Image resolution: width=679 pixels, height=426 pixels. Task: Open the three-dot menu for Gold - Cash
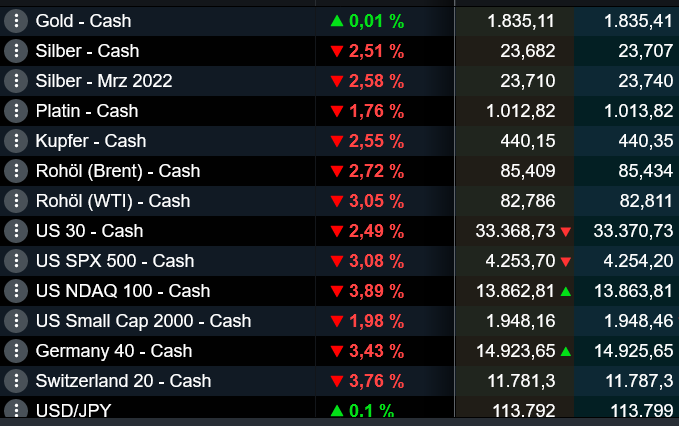(15, 21)
